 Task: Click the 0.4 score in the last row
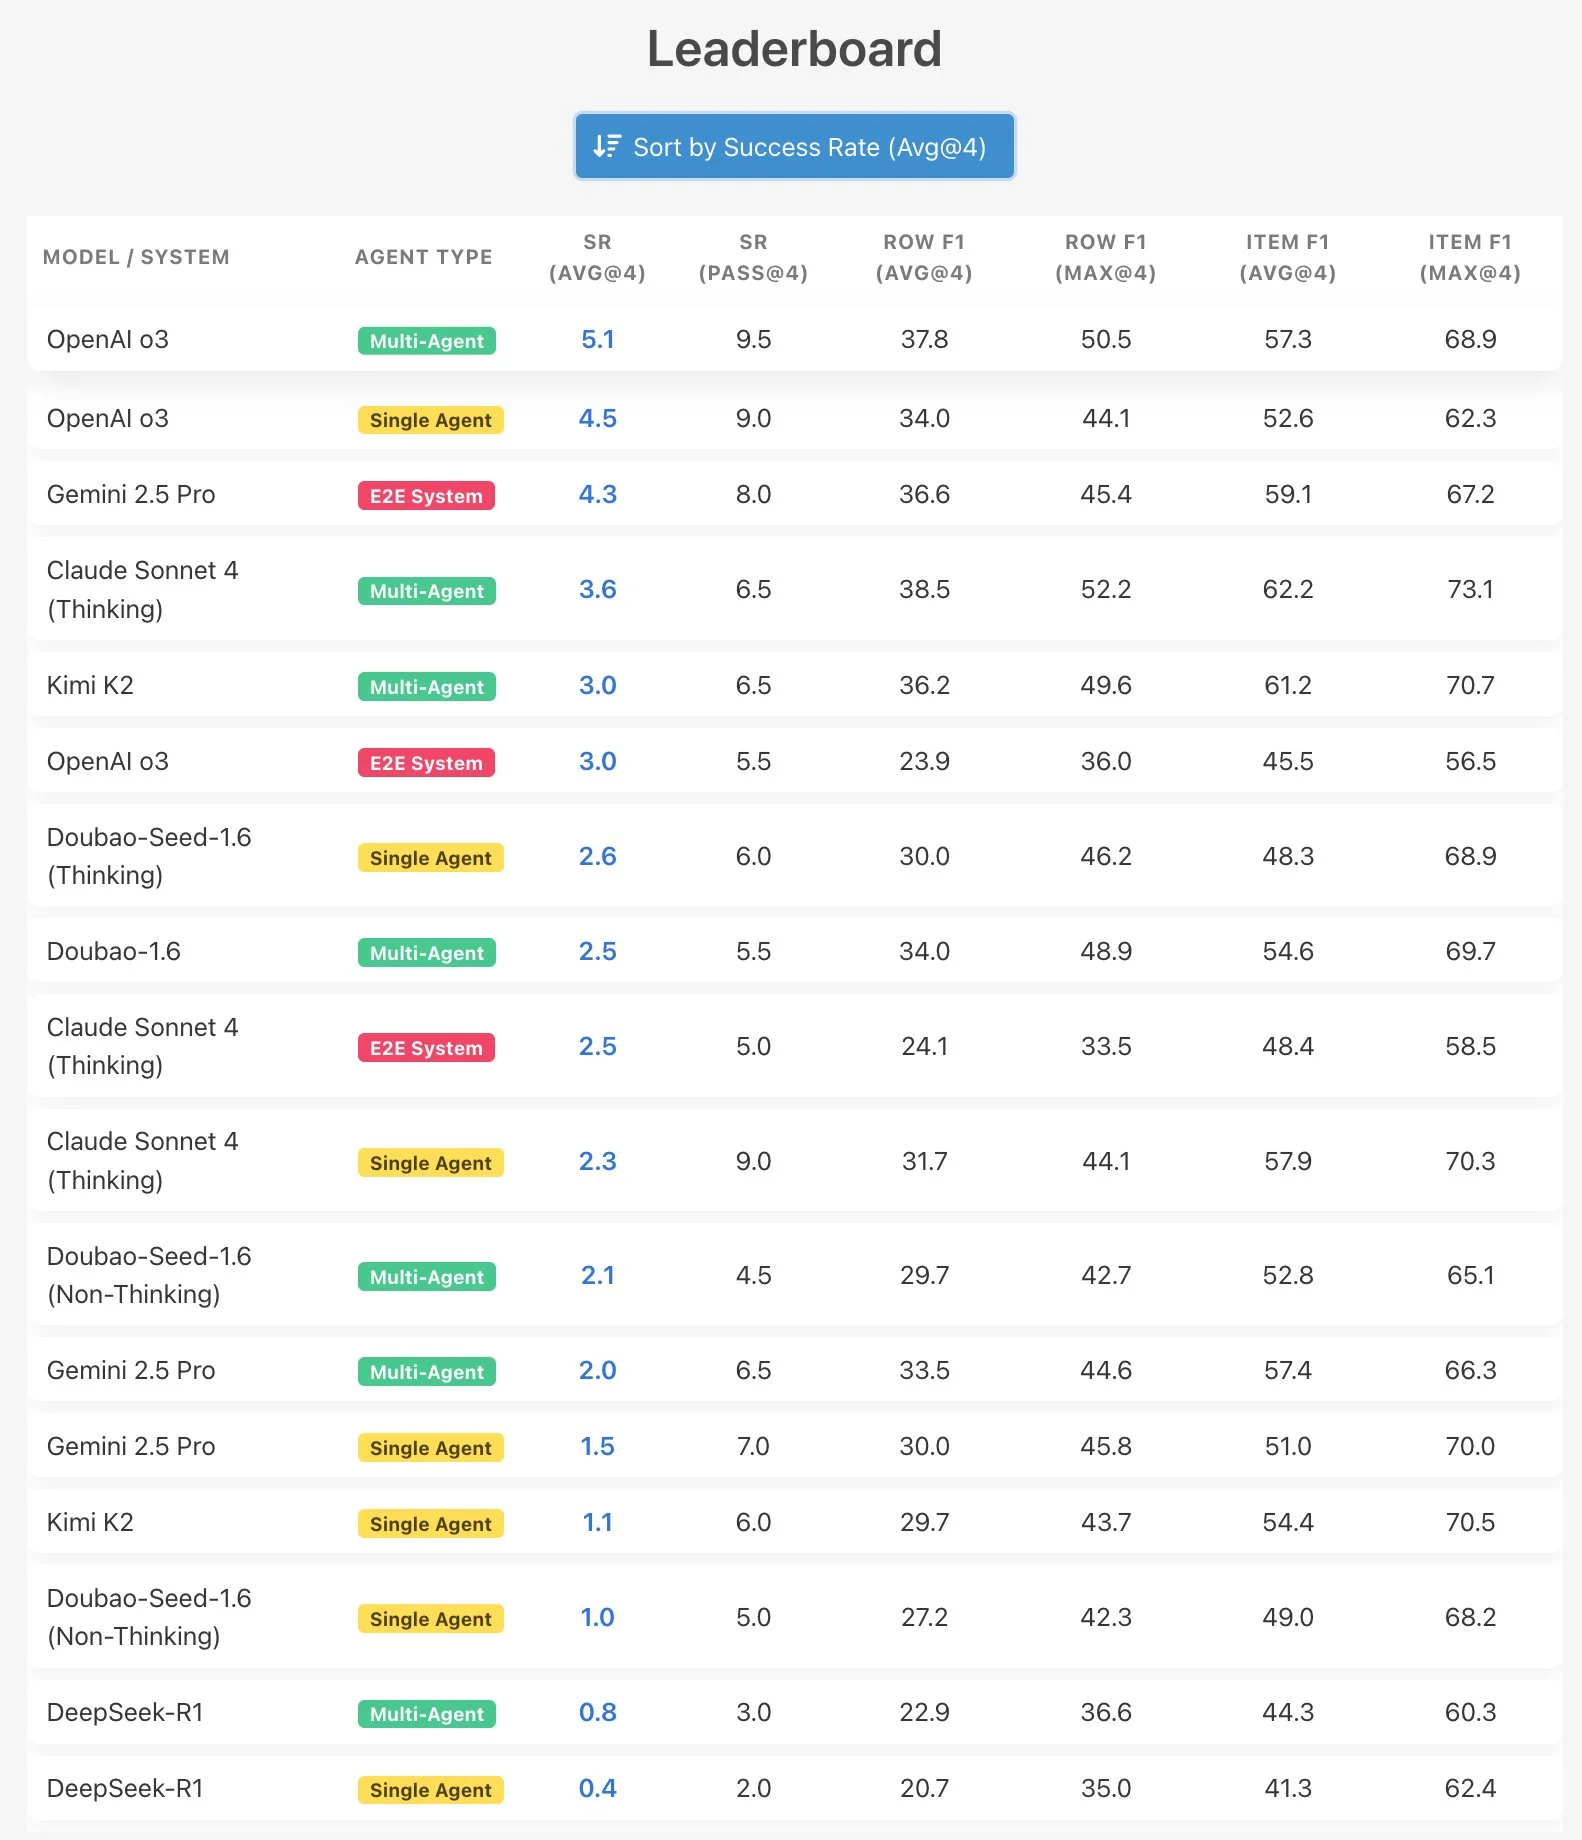(597, 1789)
